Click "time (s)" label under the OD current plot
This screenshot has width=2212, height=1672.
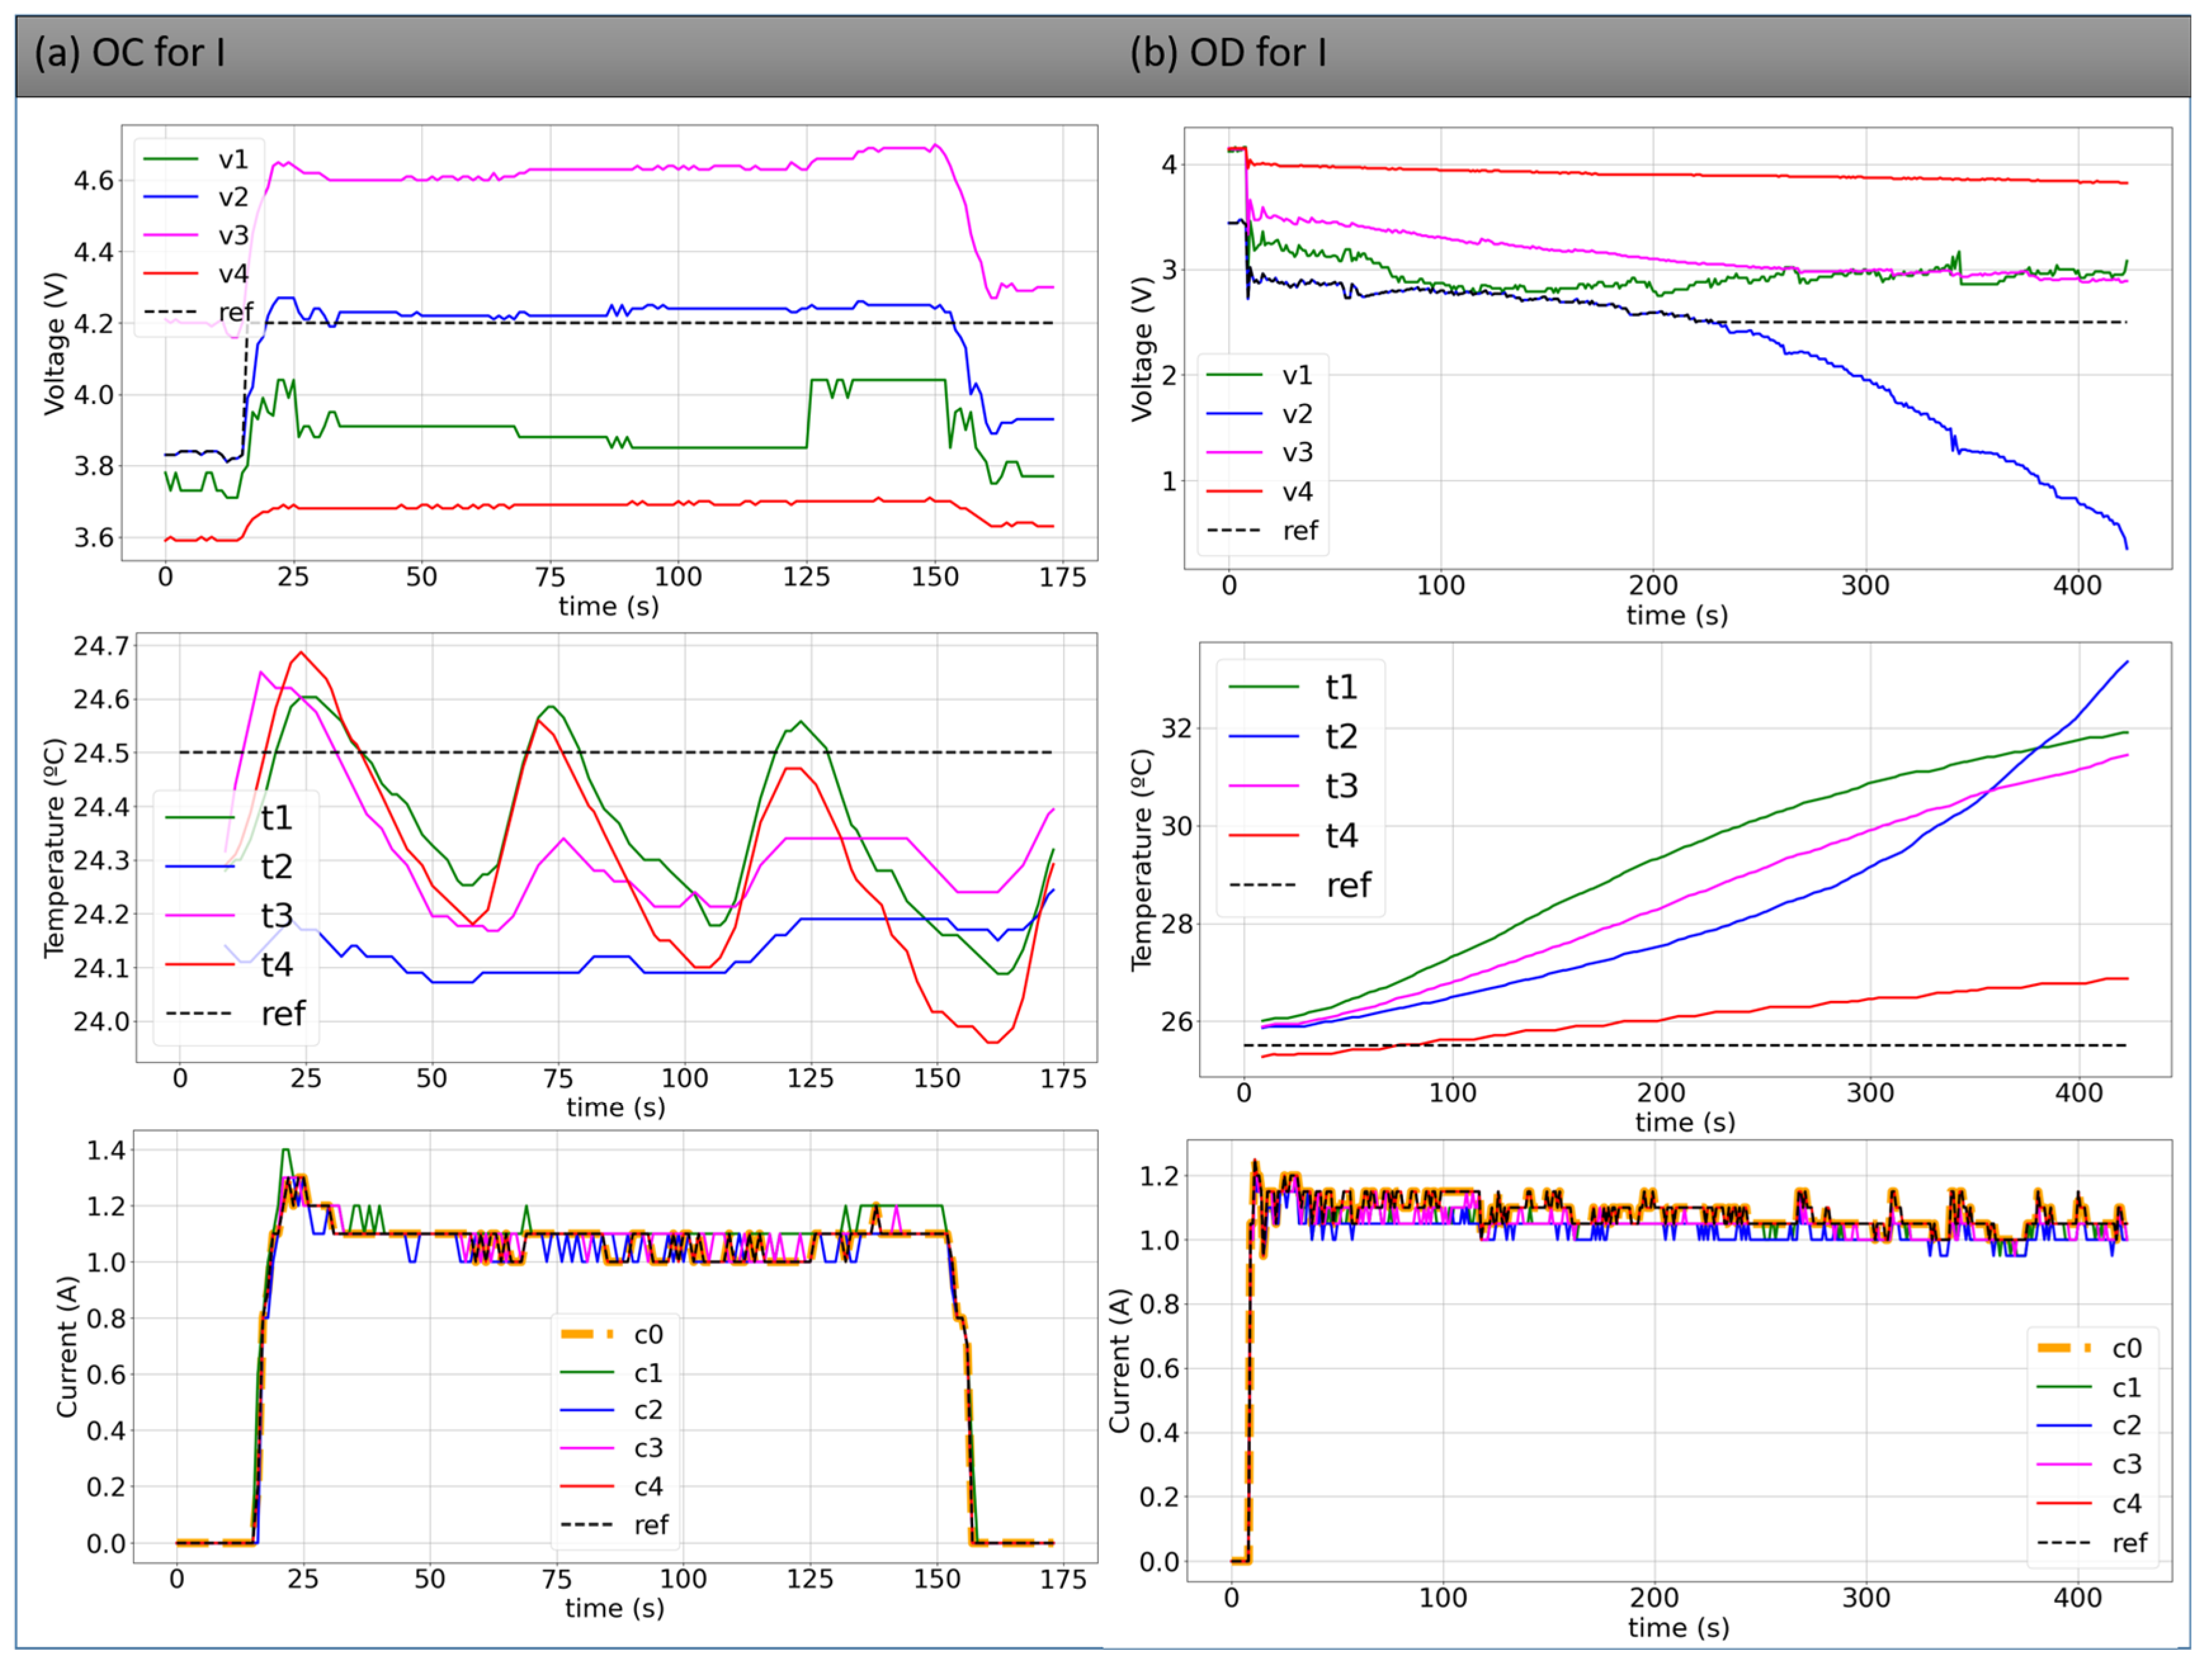[x=1679, y=1628]
